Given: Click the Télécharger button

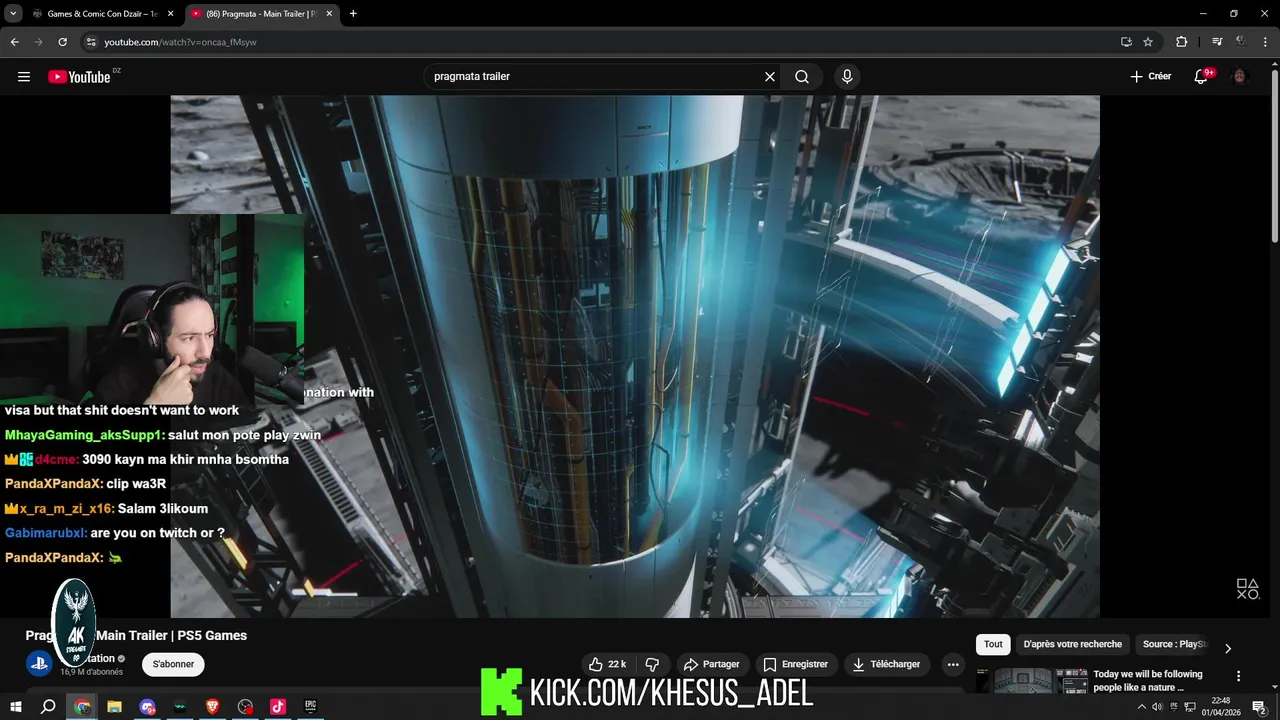Looking at the screenshot, I should pos(887,664).
